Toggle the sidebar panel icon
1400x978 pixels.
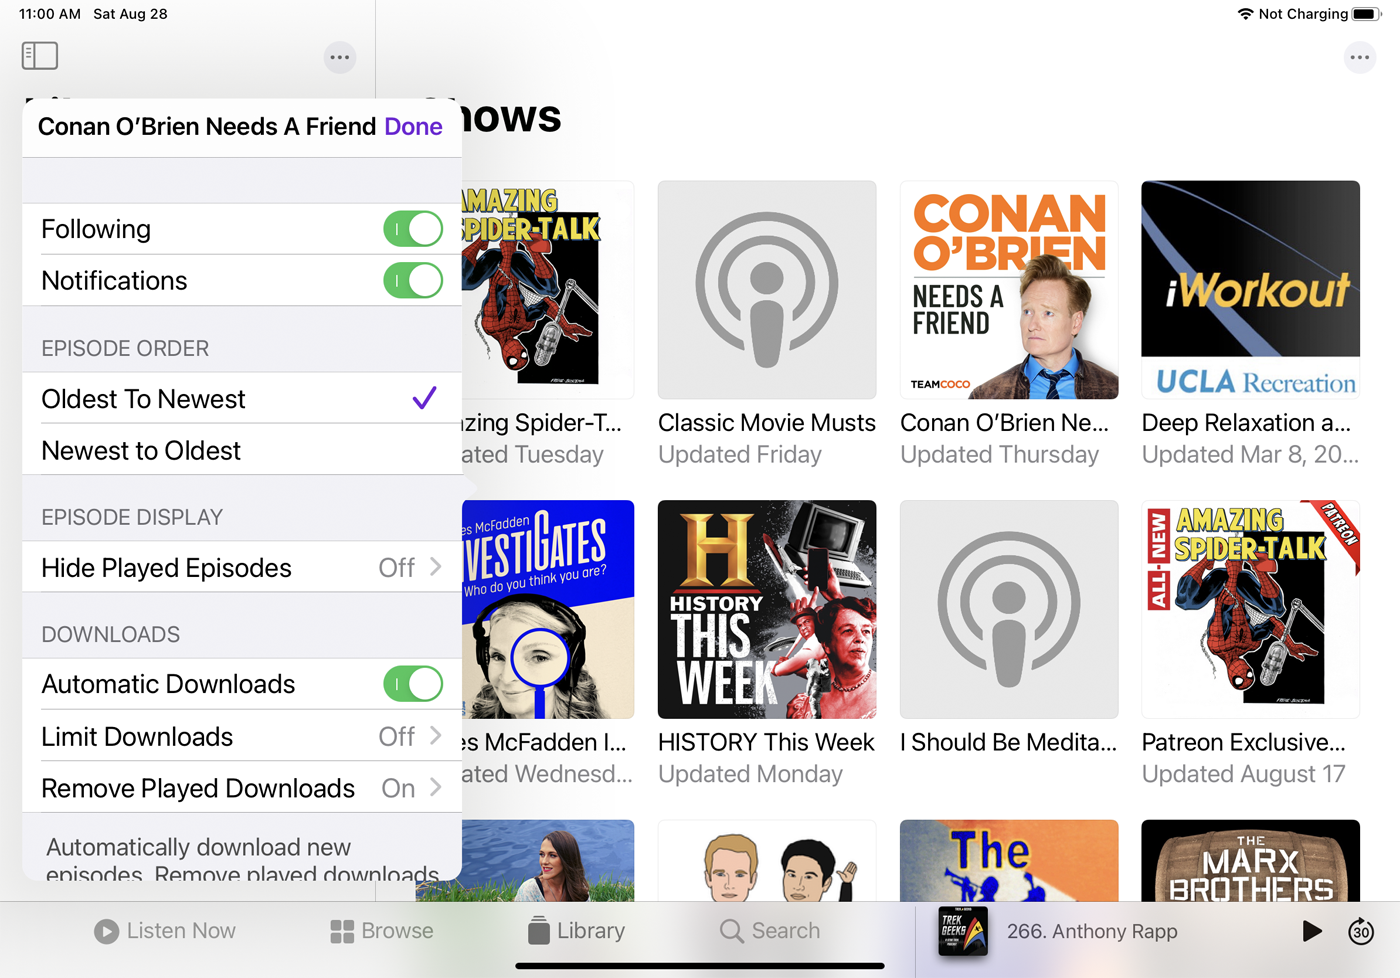pos(40,56)
